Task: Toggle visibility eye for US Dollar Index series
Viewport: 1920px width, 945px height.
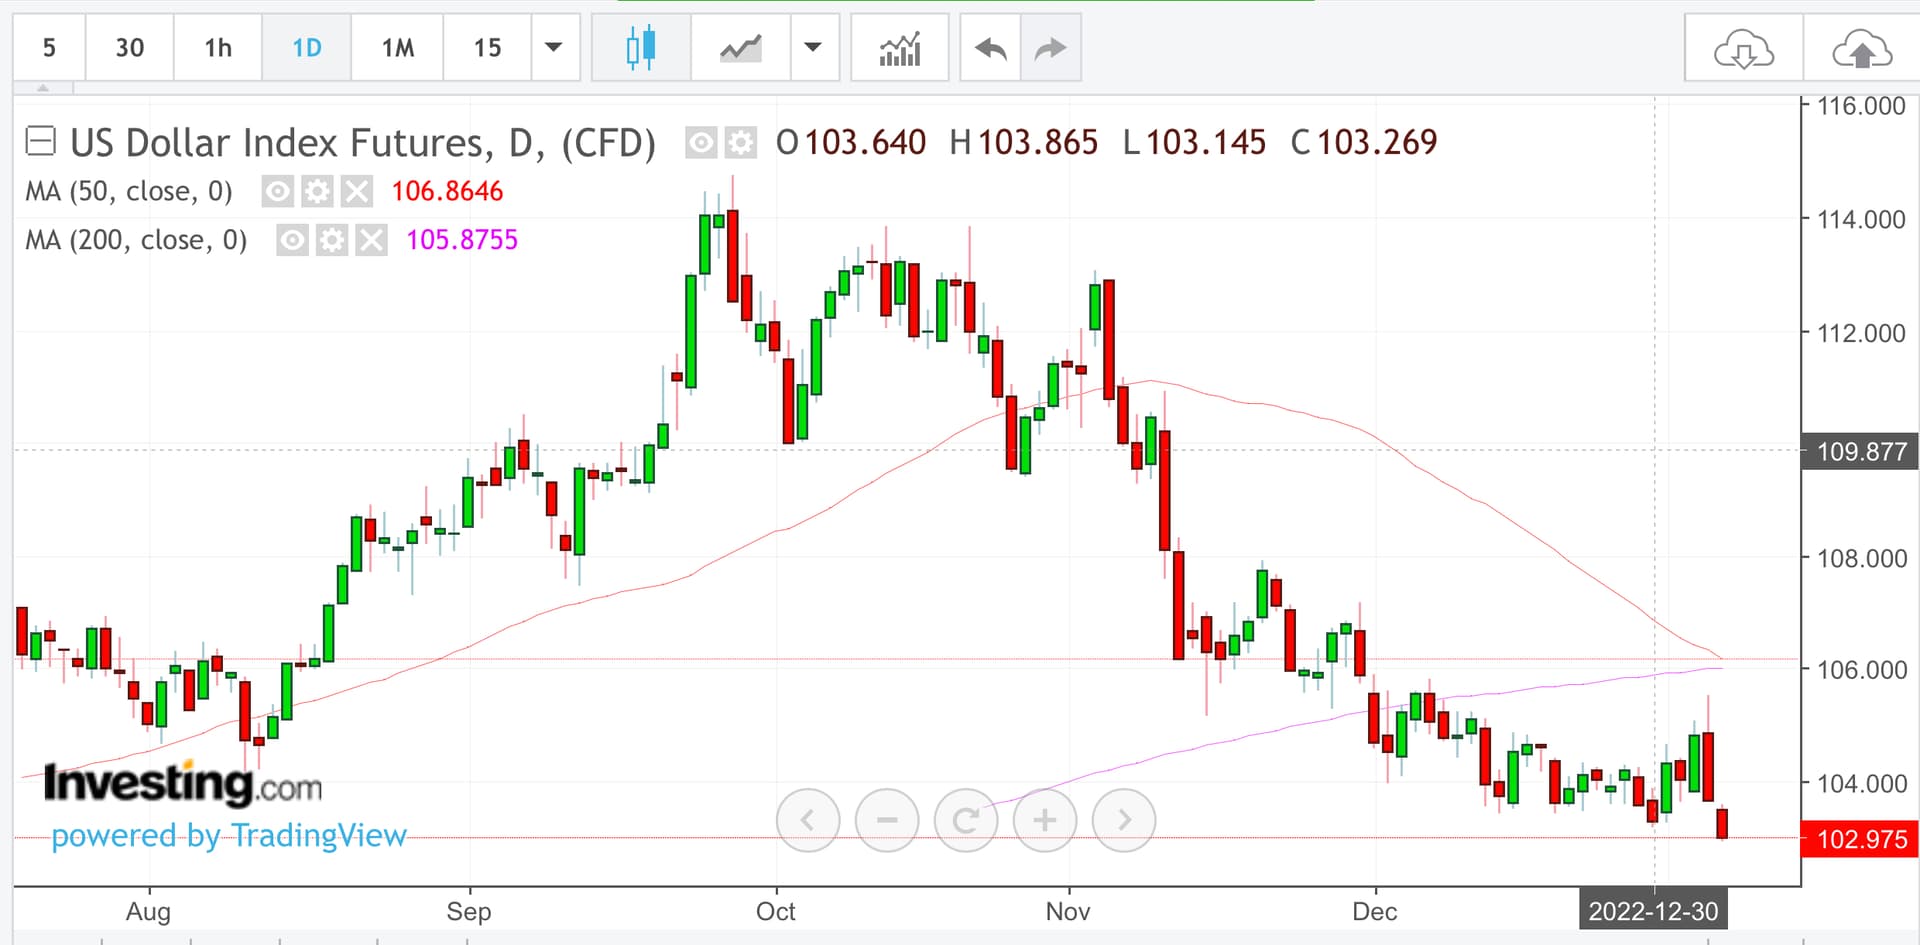Action: pos(701,143)
